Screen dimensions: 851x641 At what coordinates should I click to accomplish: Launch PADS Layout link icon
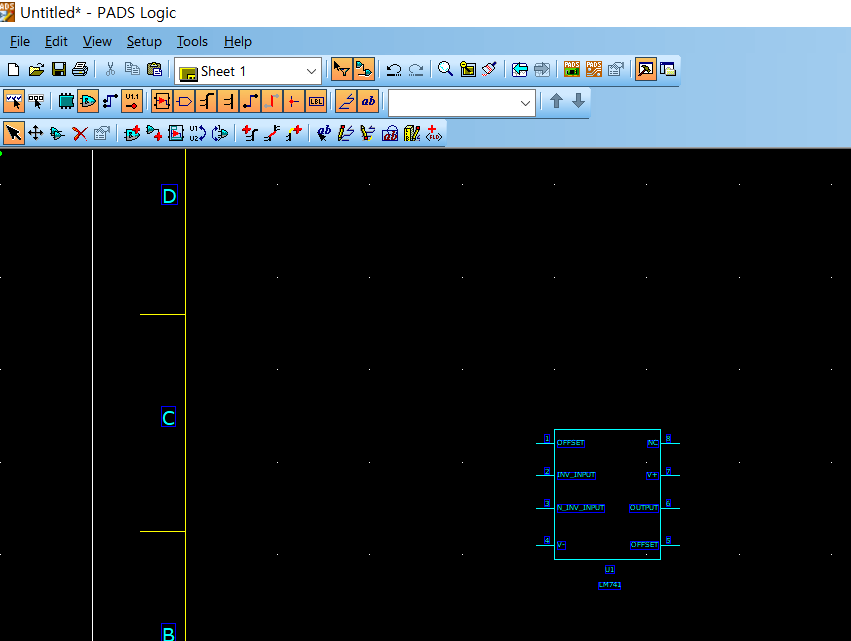coord(571,69)
